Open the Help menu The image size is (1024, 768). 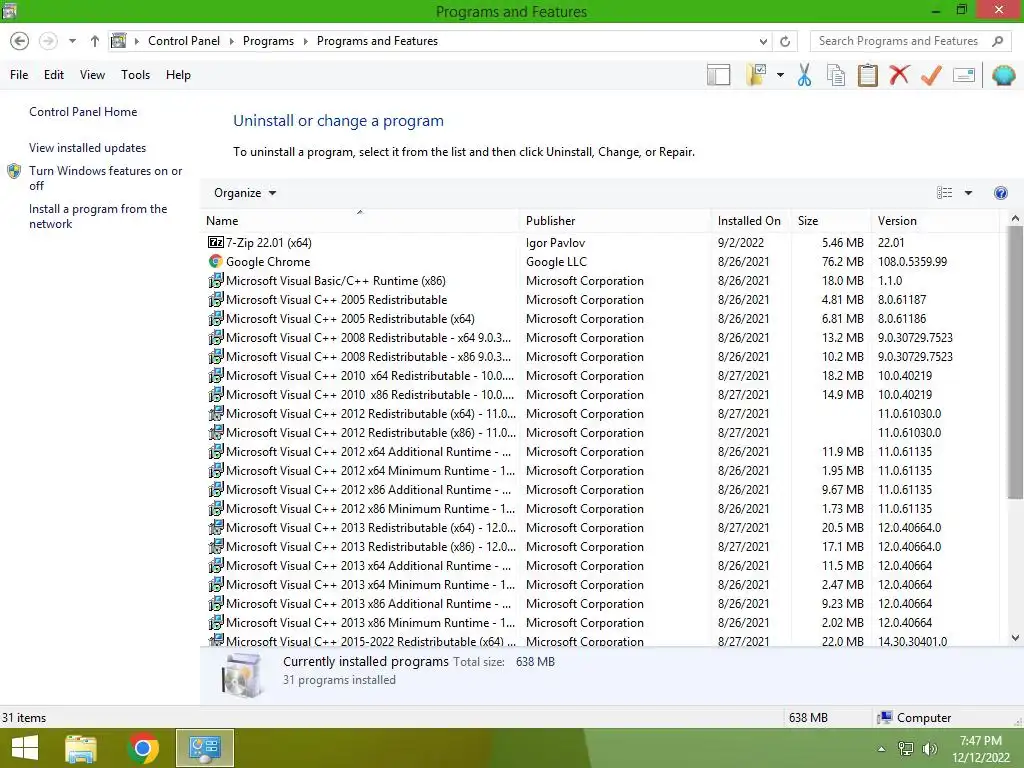click(x=178, y=75)
